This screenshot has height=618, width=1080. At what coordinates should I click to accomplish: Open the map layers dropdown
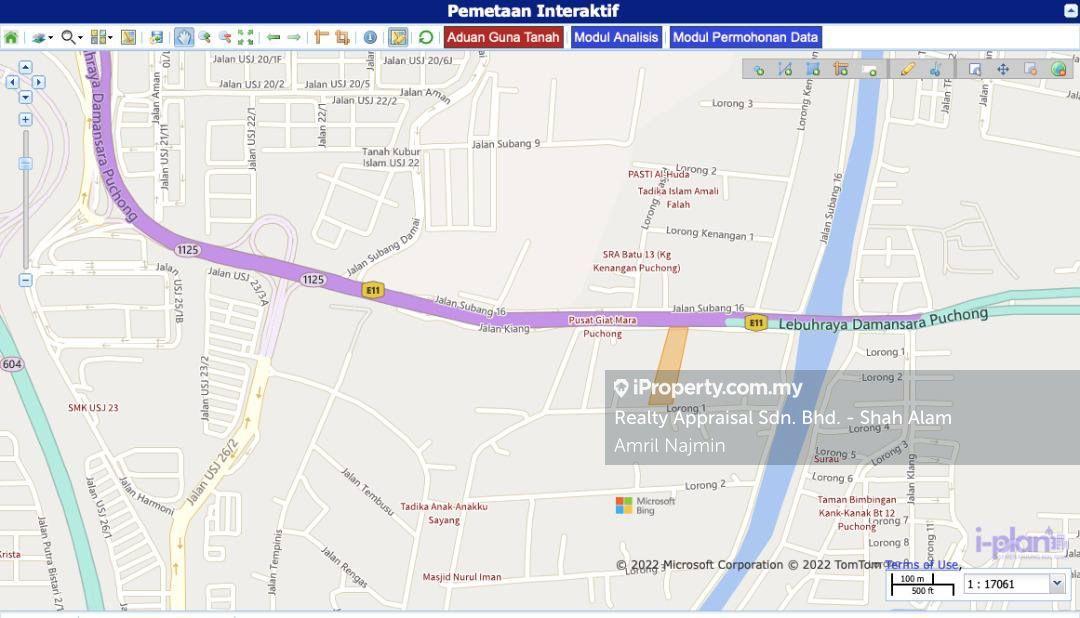click(x=41, y=37)
